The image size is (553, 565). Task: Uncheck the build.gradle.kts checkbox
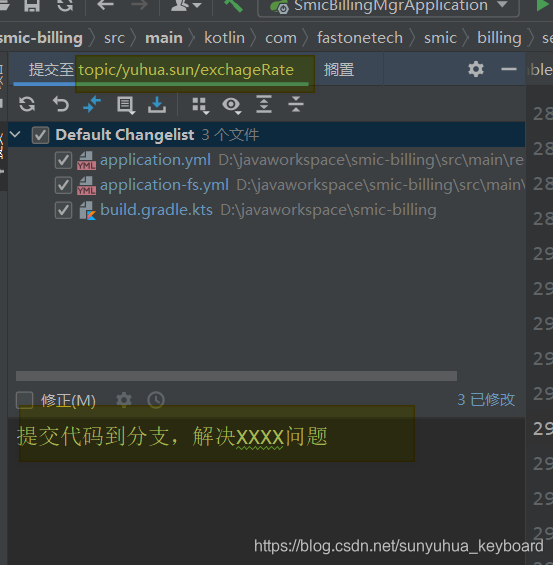pyautogui.click(x=63, y=210)
